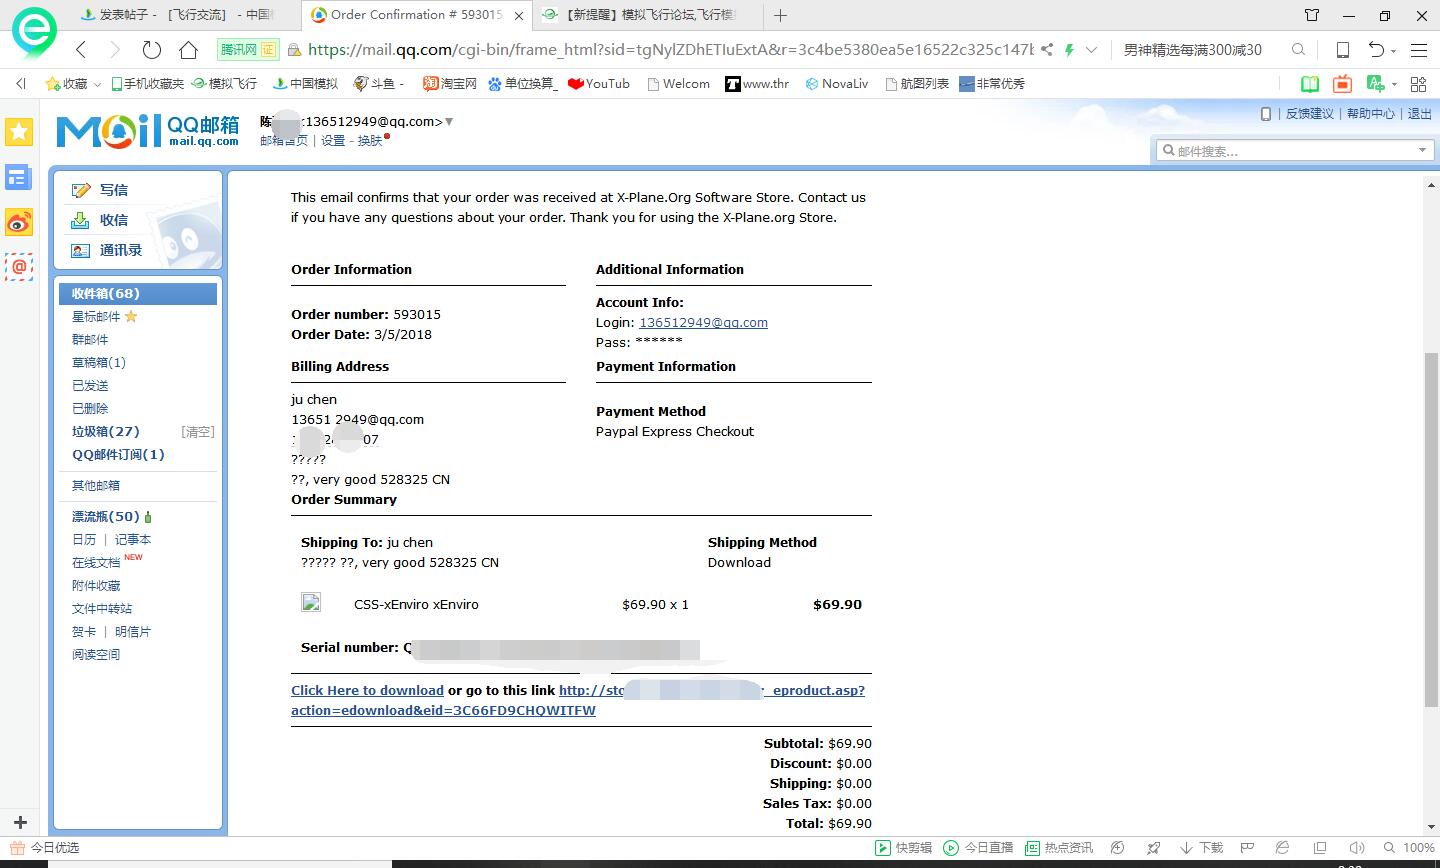Open the favorites star sidebar icon

19,131
